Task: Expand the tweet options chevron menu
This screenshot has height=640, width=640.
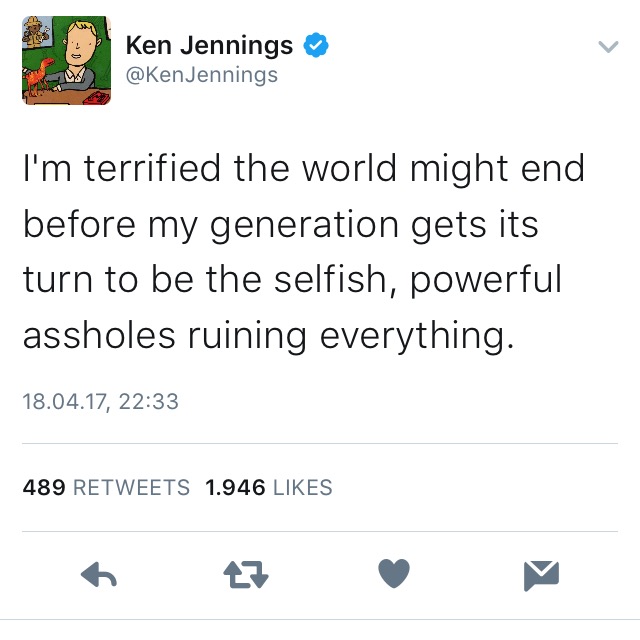Action: 606,46
